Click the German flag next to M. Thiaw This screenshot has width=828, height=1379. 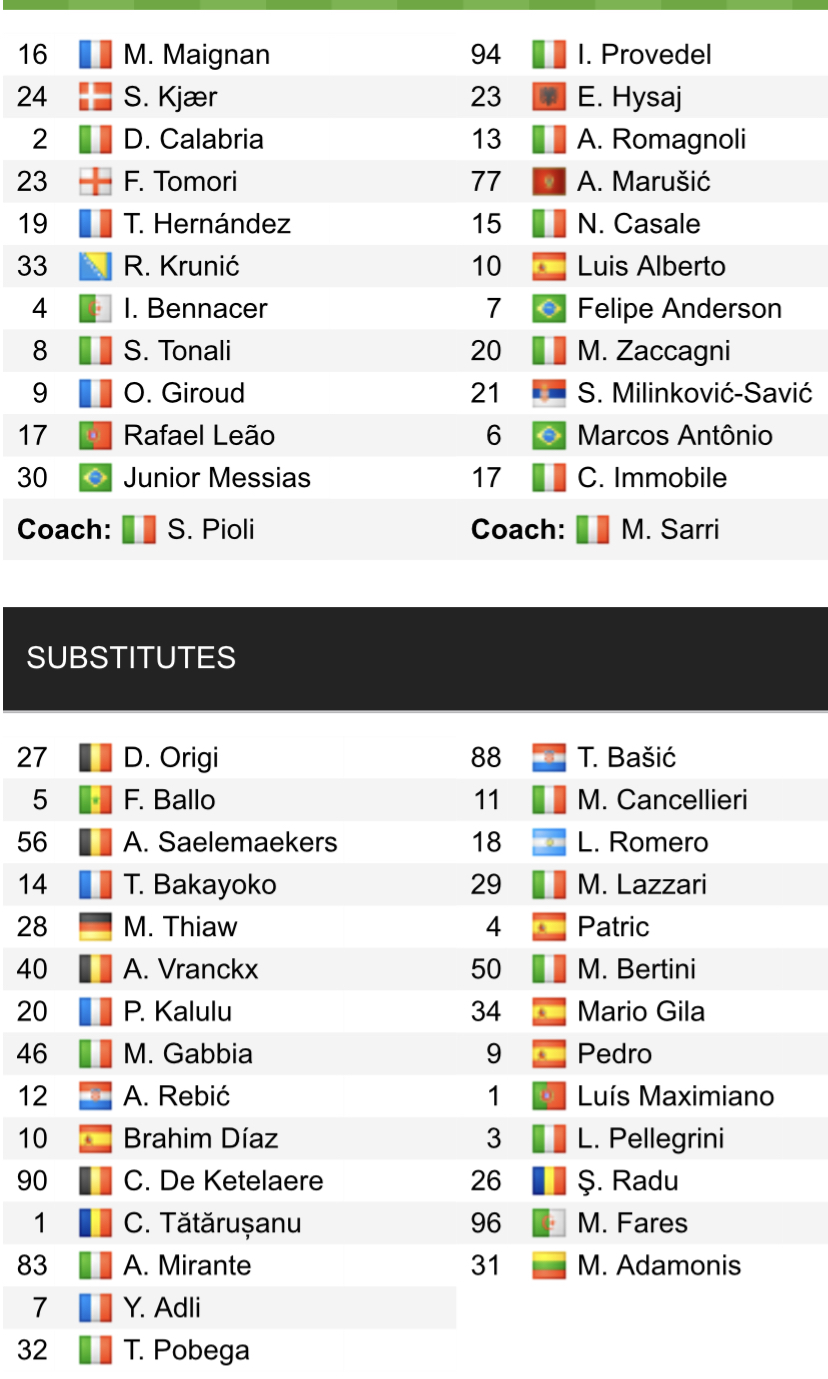[95, 927]
